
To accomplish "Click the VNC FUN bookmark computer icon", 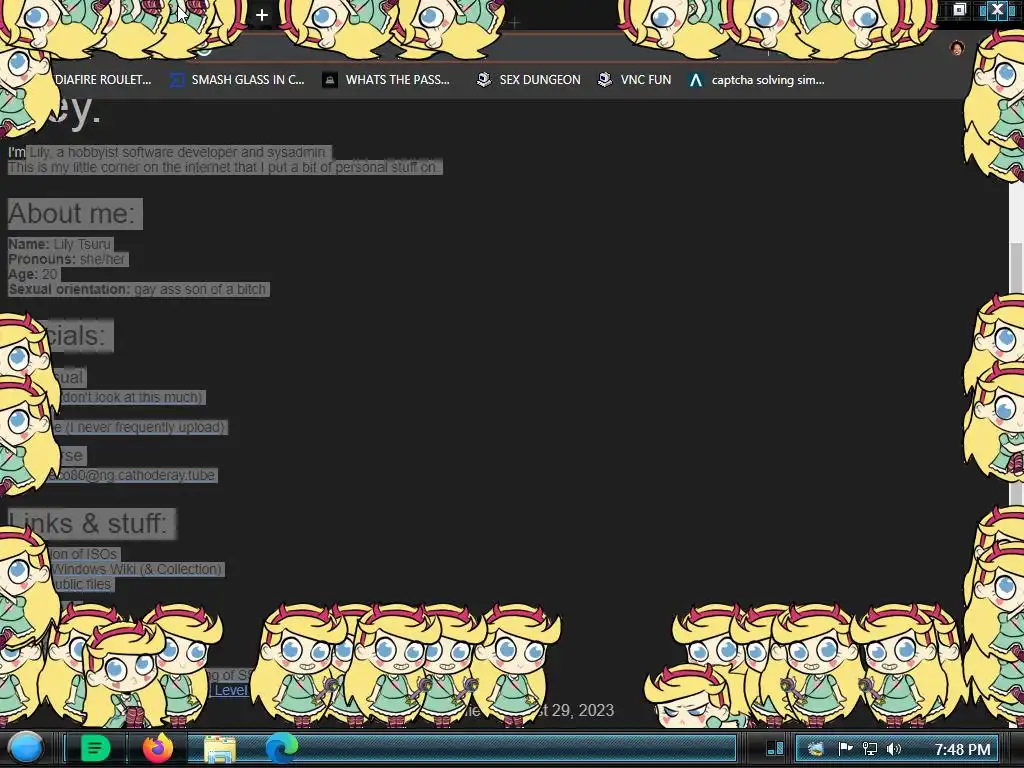I will point(605,80).
